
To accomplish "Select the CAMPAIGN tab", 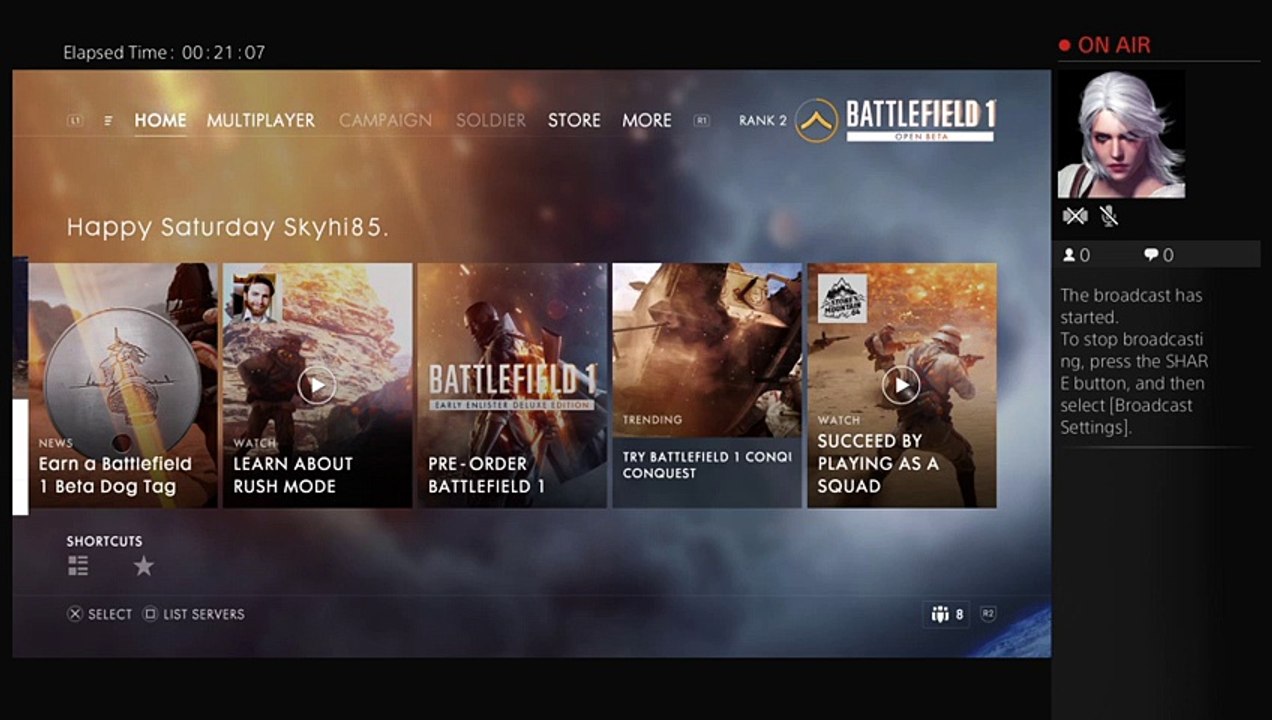I will coord(385,120).
